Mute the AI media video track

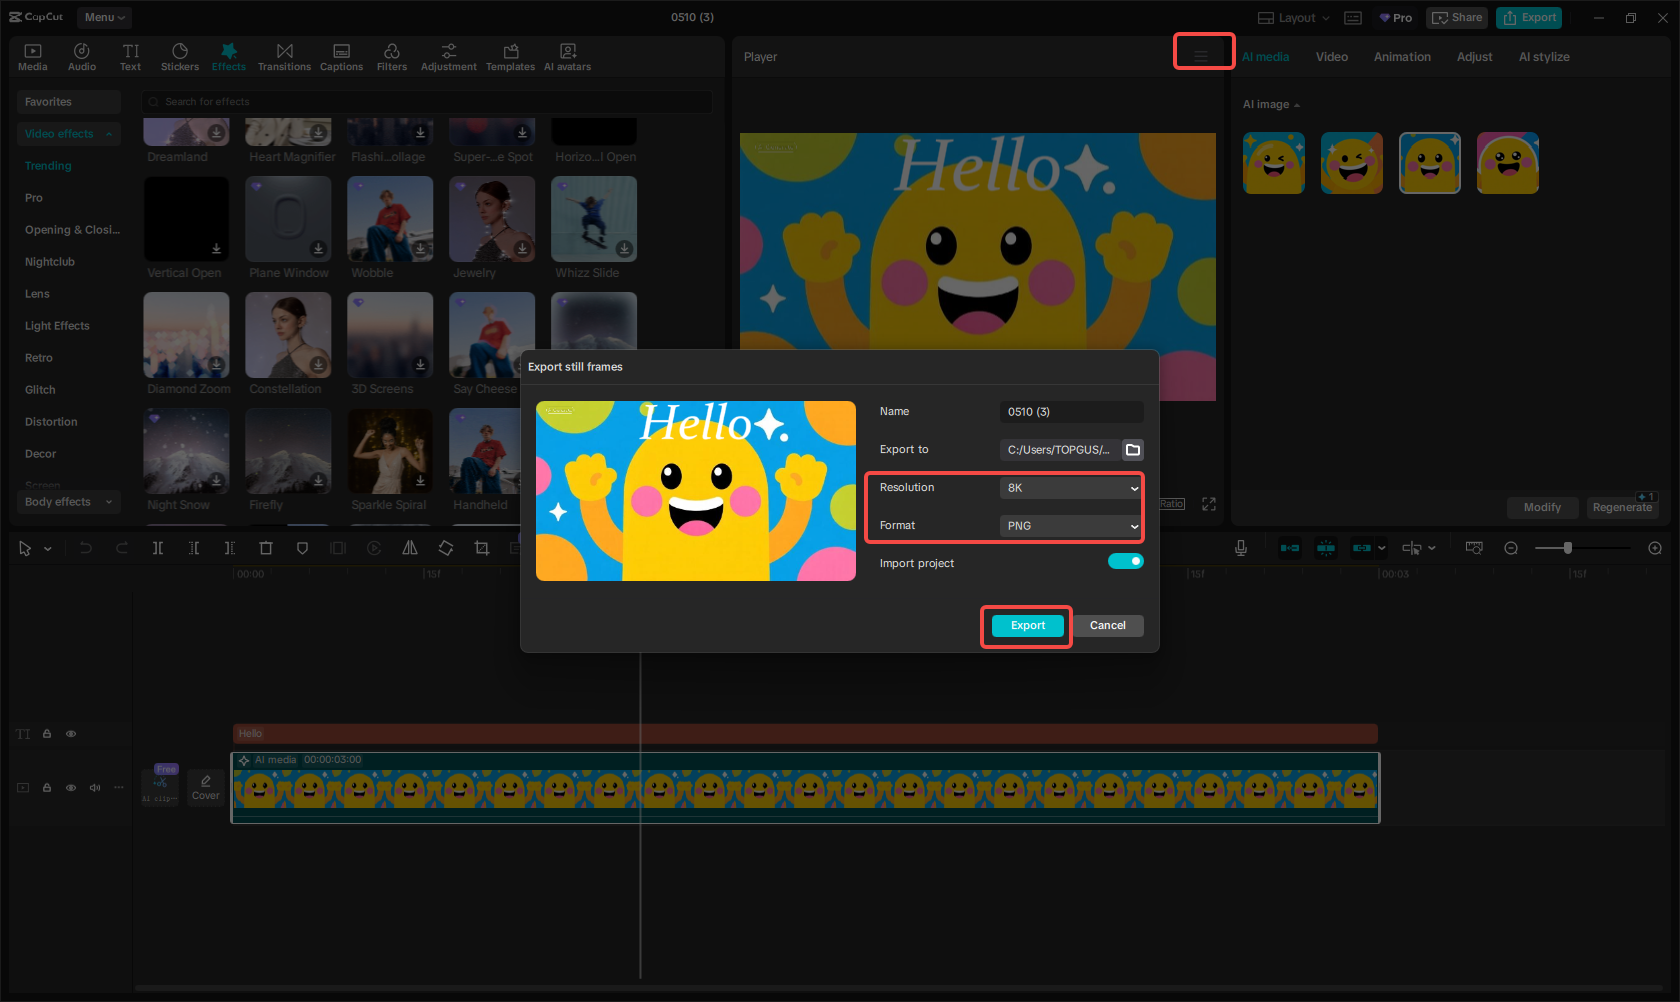(95, 788)
